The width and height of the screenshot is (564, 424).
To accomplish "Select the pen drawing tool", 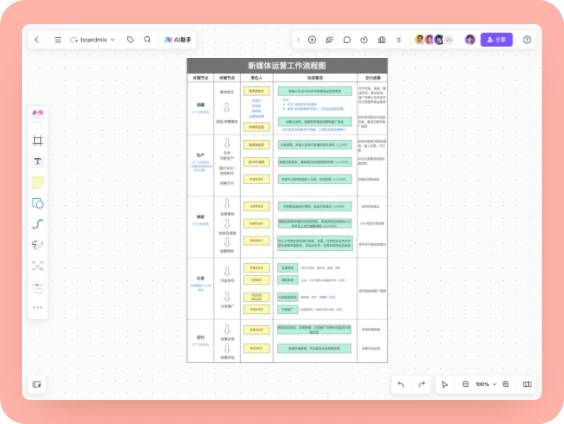I will pos(38,245).
